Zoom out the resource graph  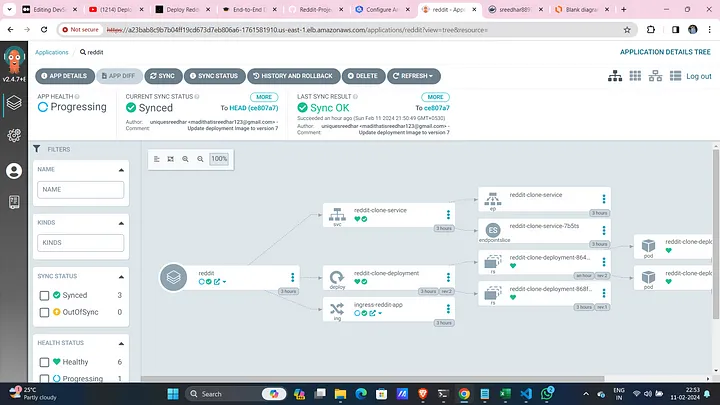coord(200,159)
